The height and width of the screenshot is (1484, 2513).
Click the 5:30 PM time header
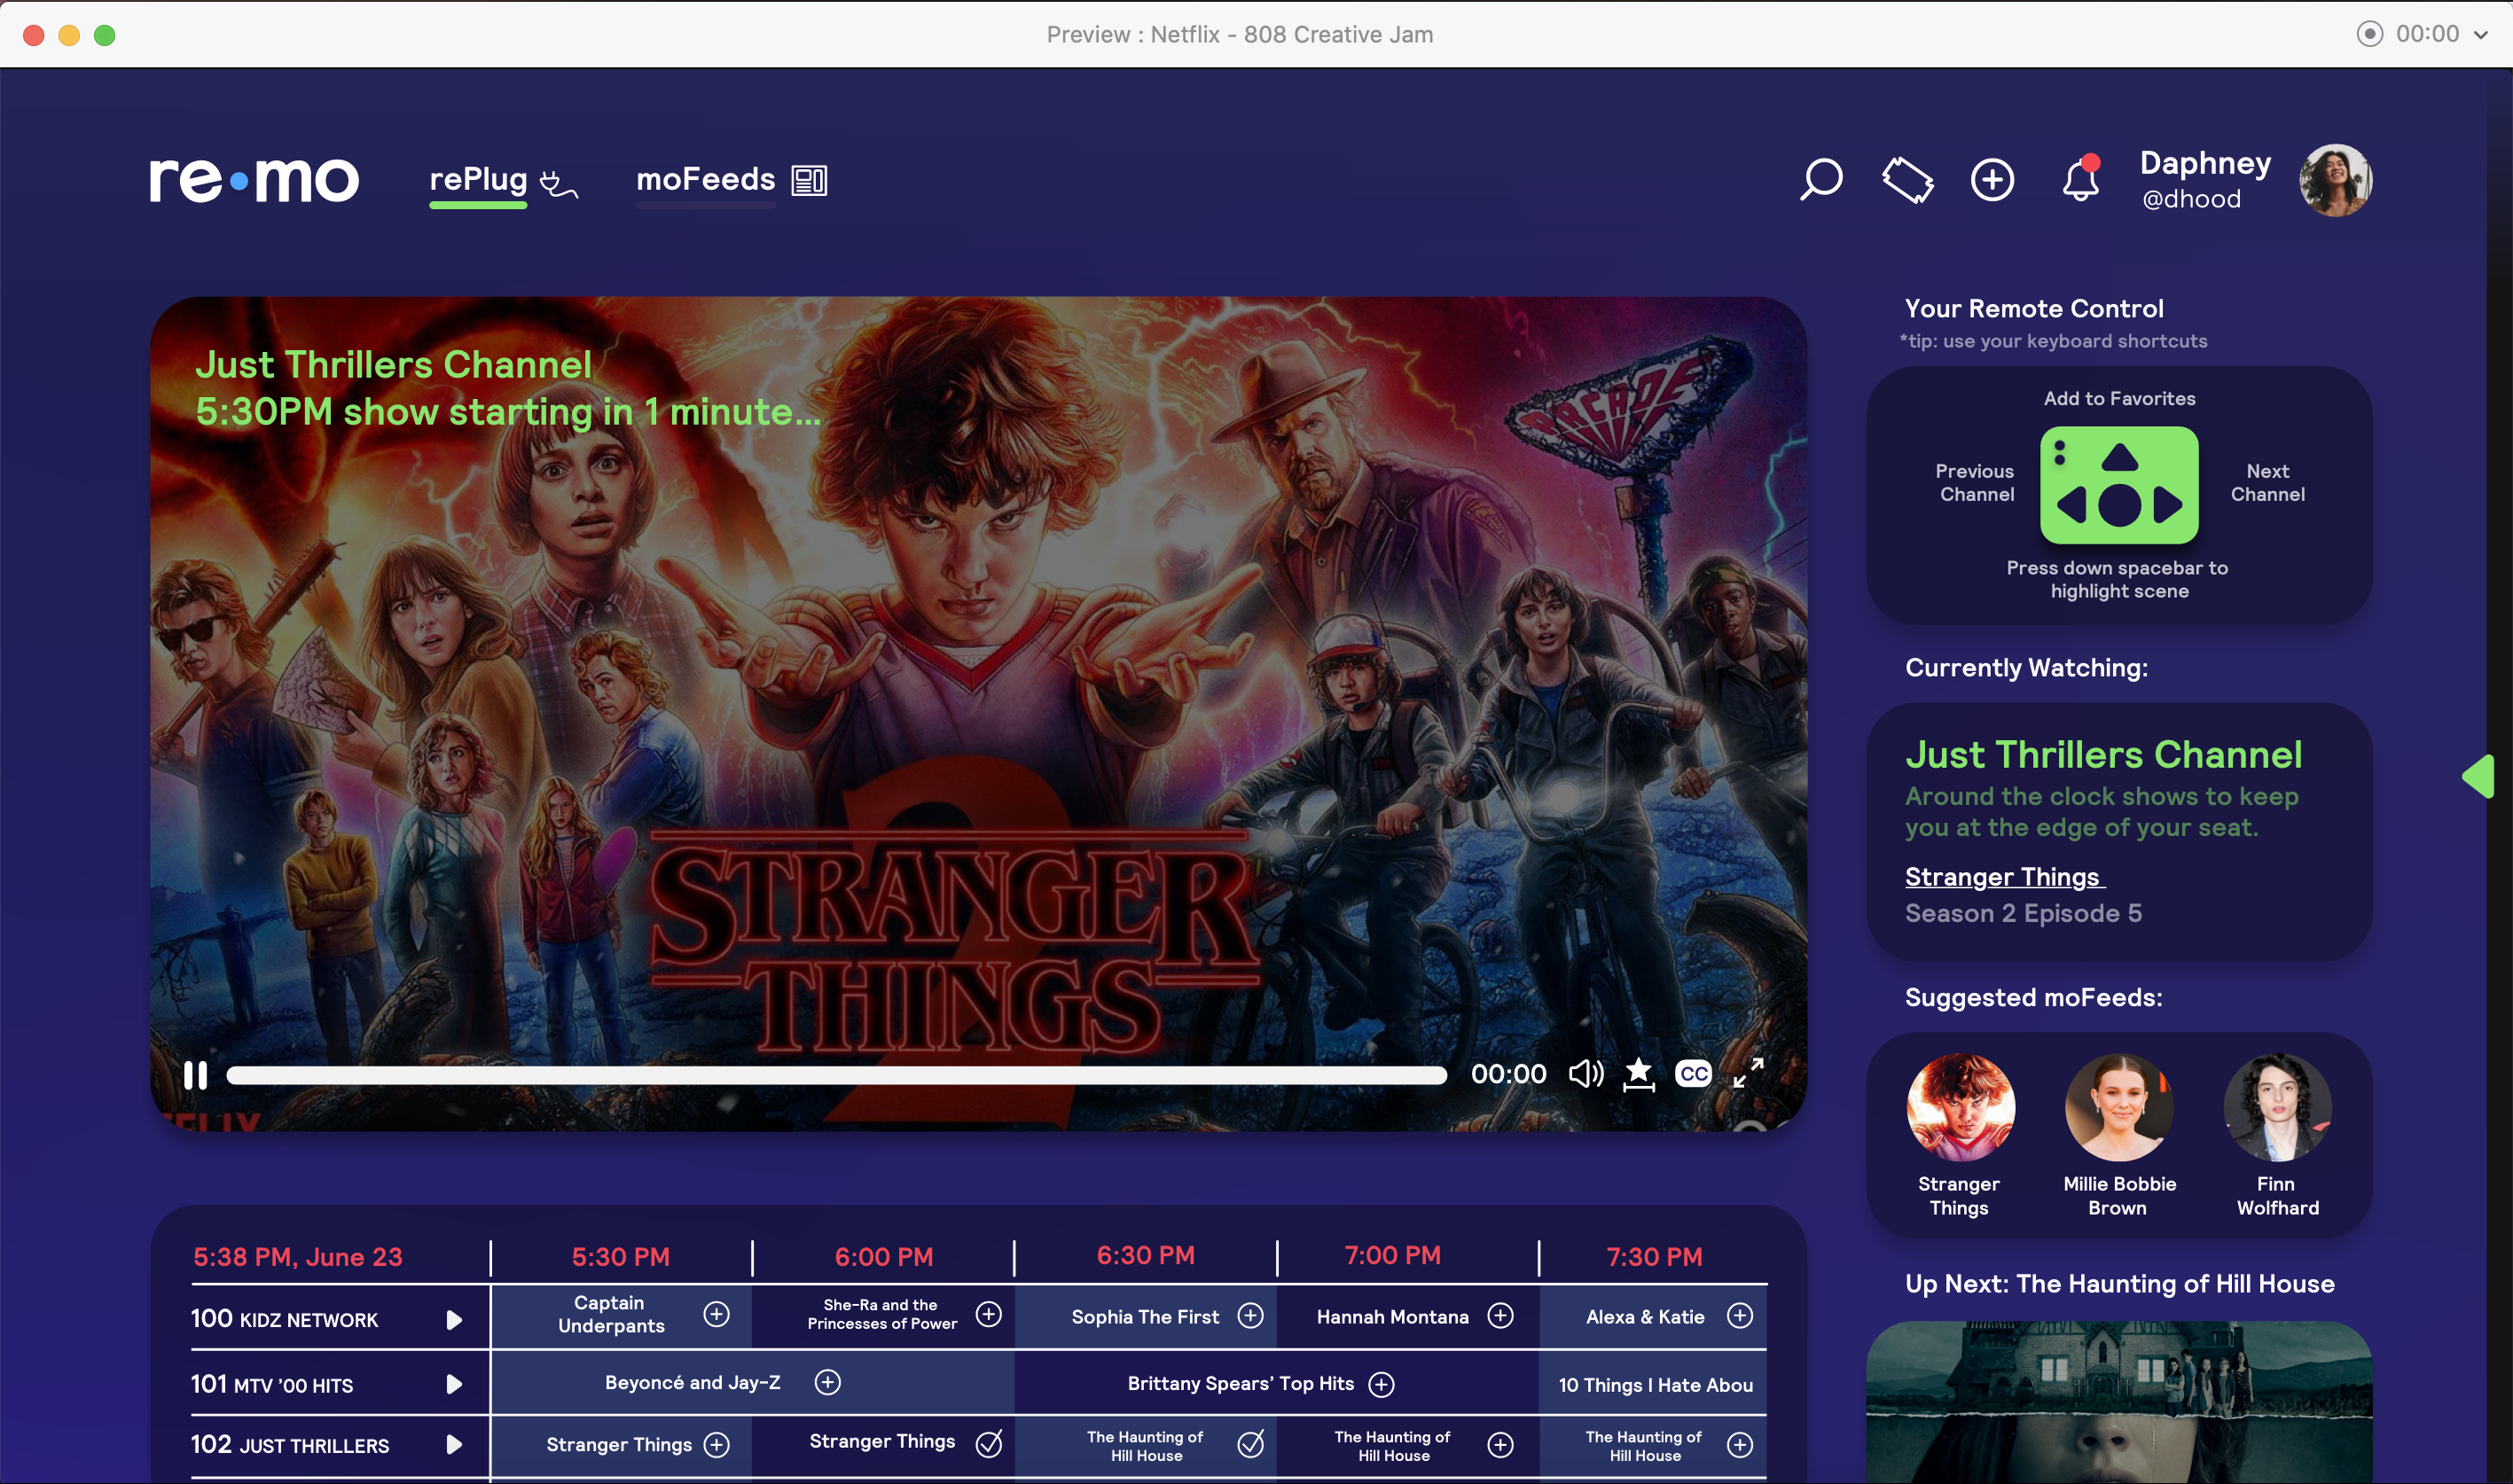click(620, 1257)
